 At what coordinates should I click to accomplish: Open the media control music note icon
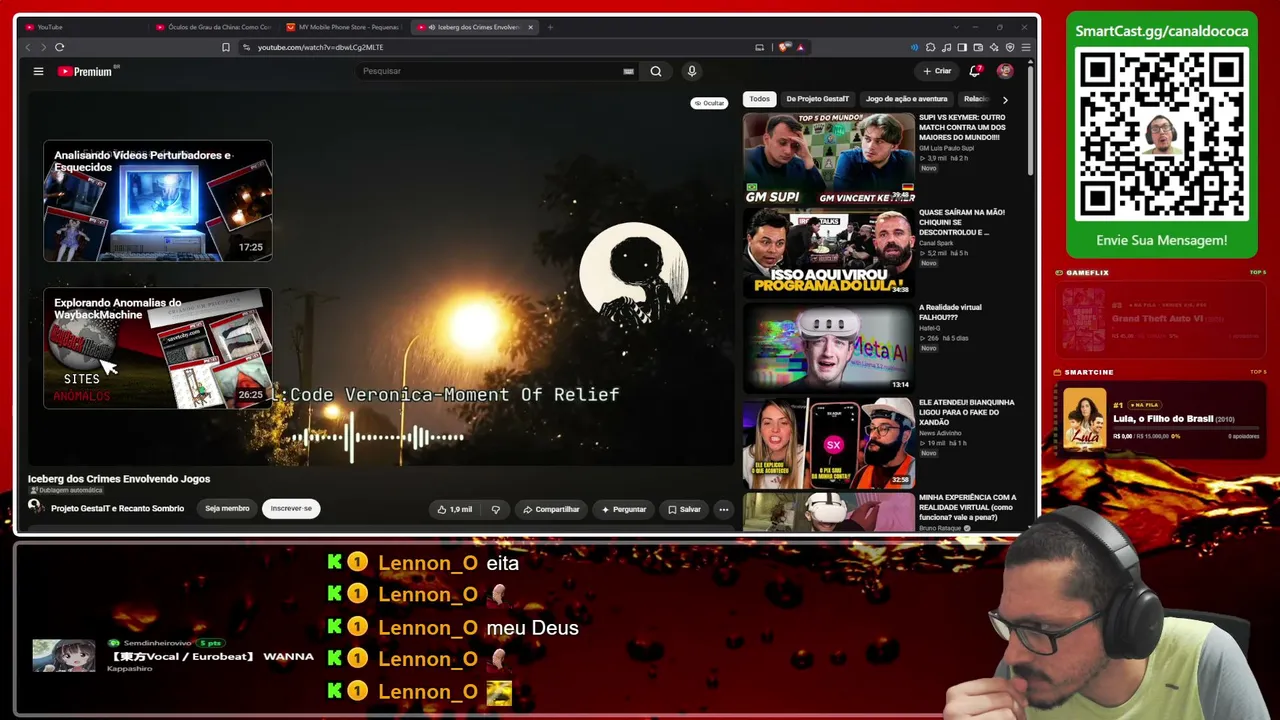(x=946, y=47)
